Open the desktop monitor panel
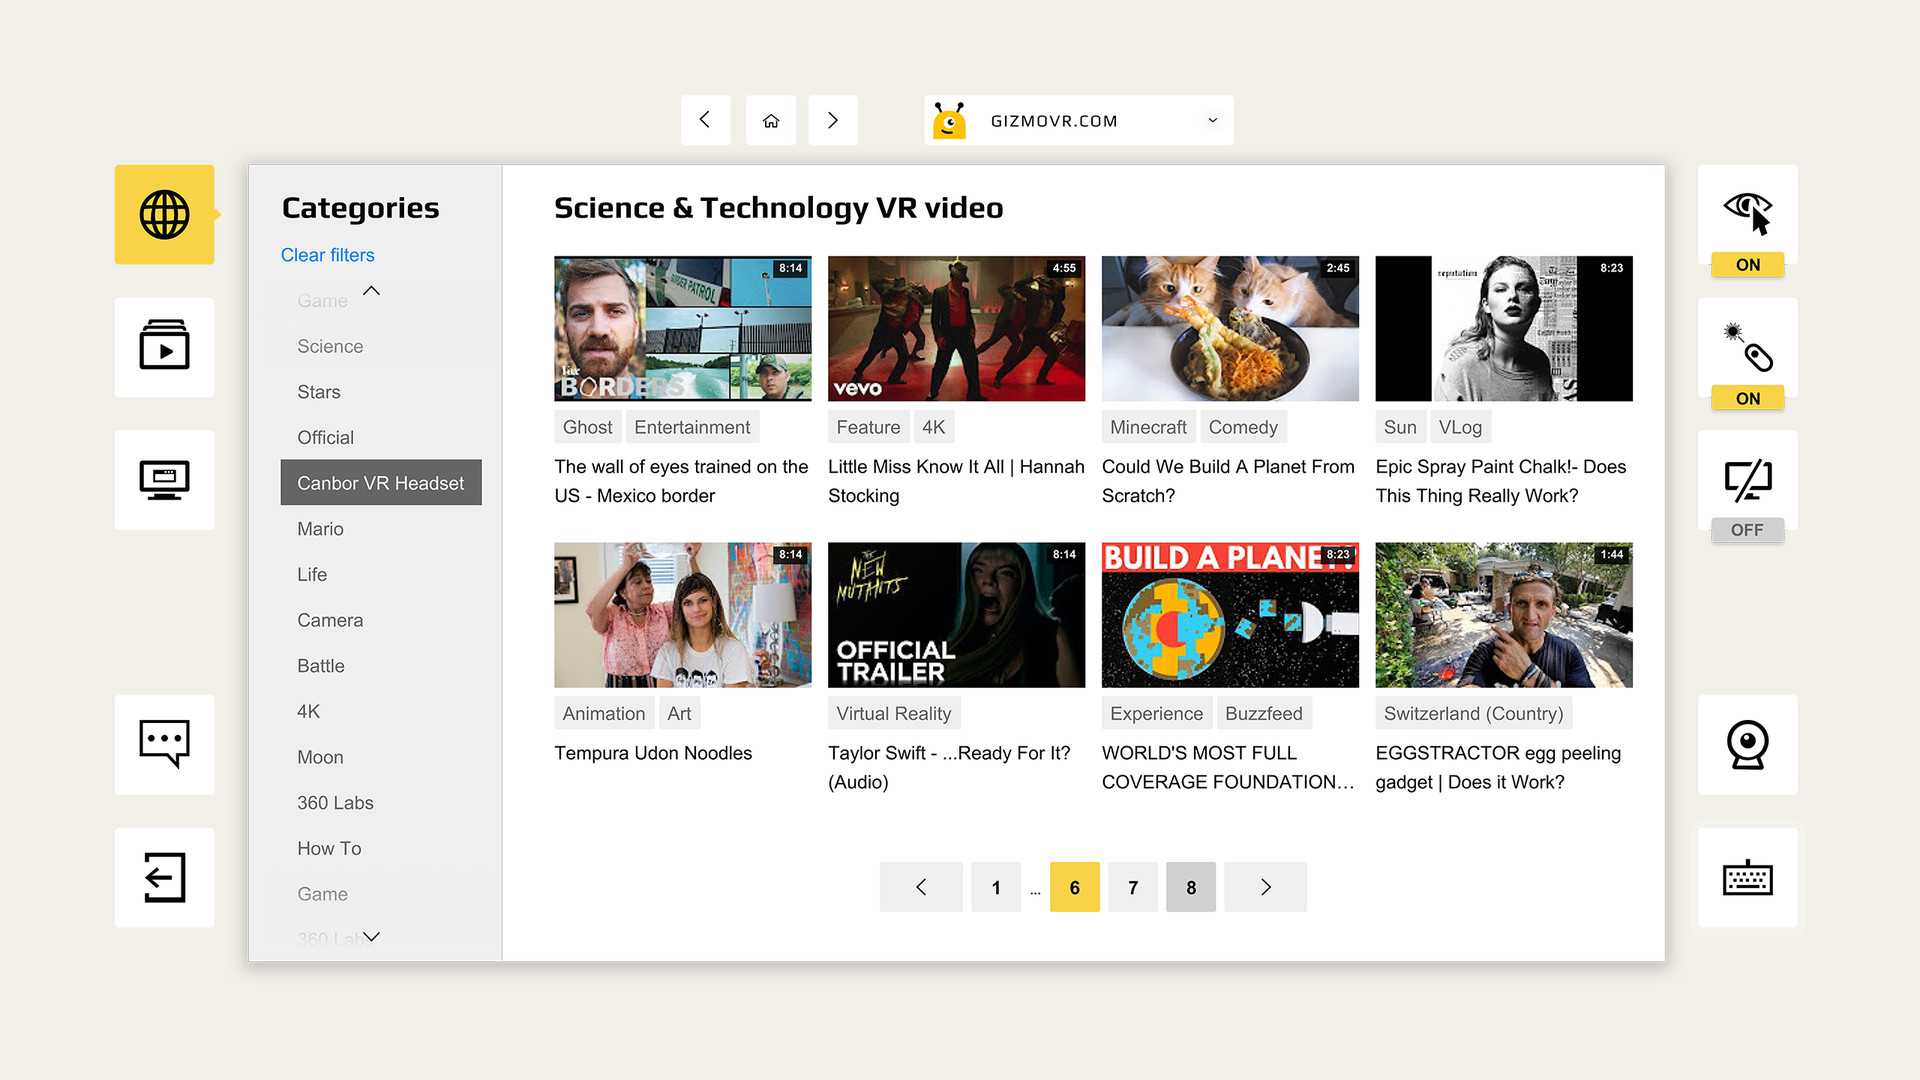Image resolution: width=1920 pixels, height=1080 pixels. tap(164, 480)
